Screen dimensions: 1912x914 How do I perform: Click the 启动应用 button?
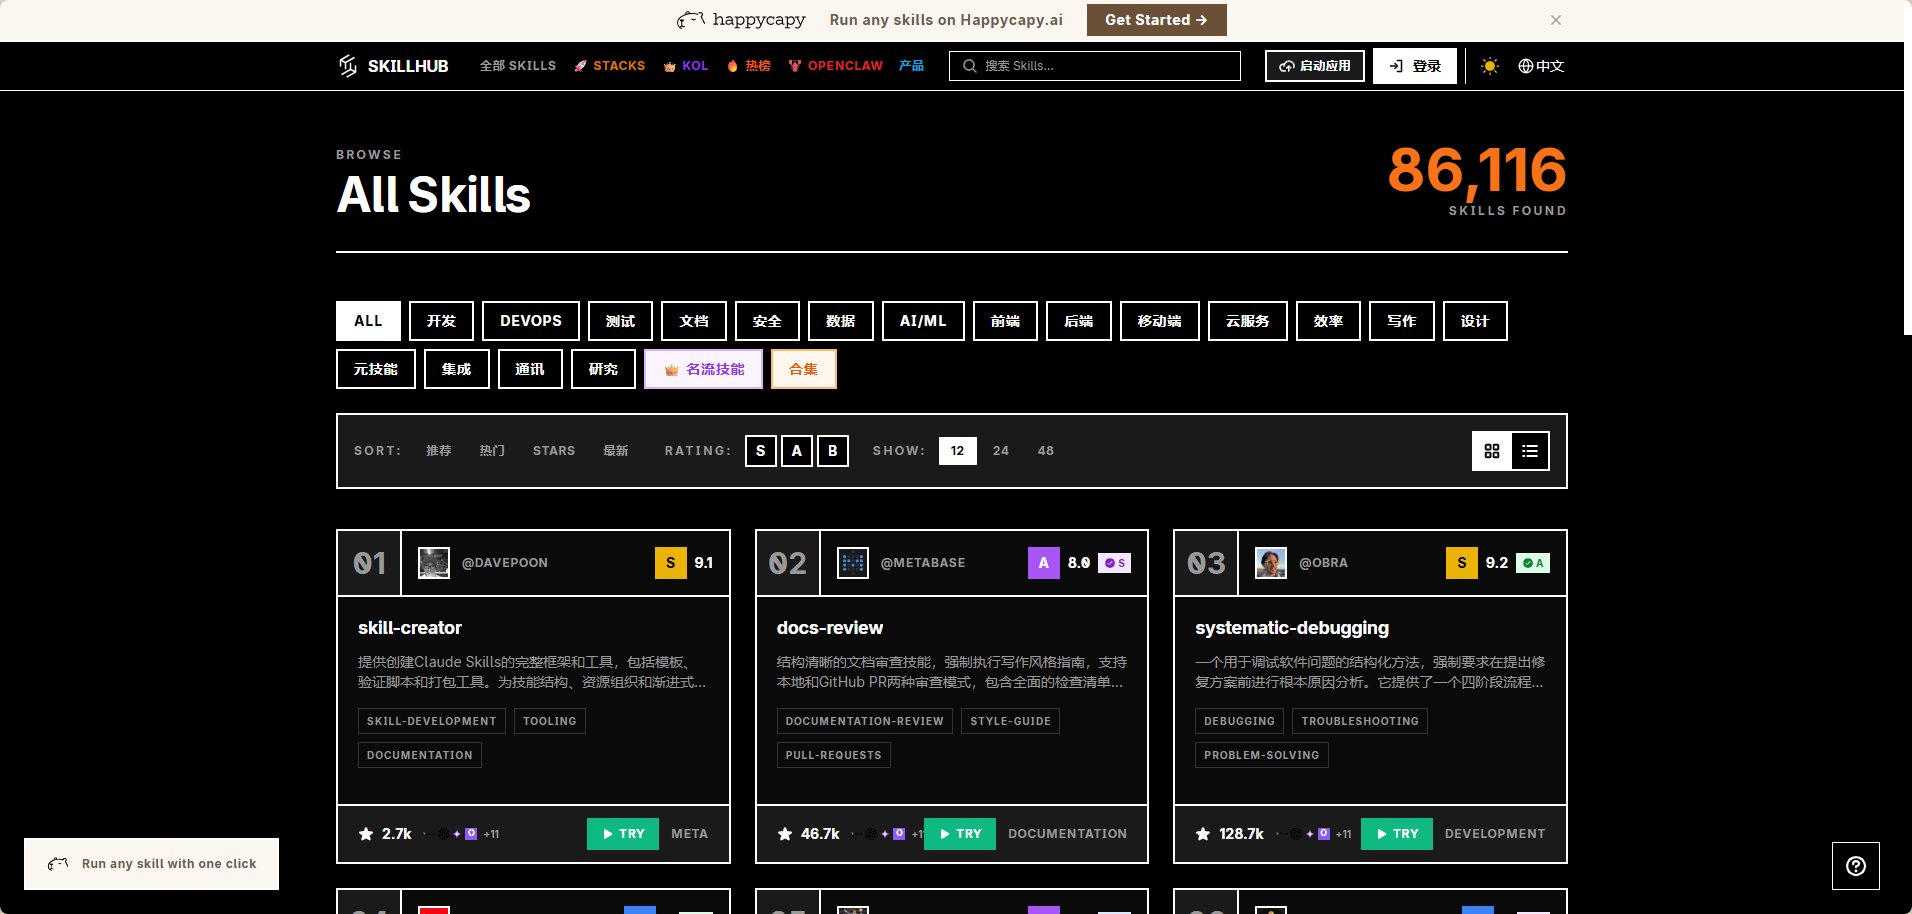click(1315, 66)
